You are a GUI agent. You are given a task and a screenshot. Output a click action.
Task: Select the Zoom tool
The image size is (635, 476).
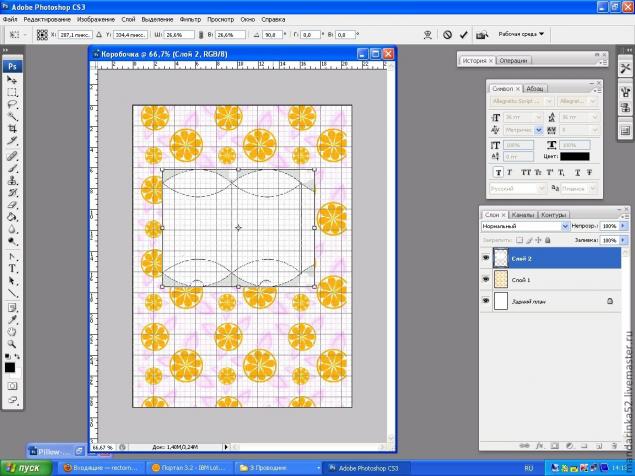click(x=12, y=344)
